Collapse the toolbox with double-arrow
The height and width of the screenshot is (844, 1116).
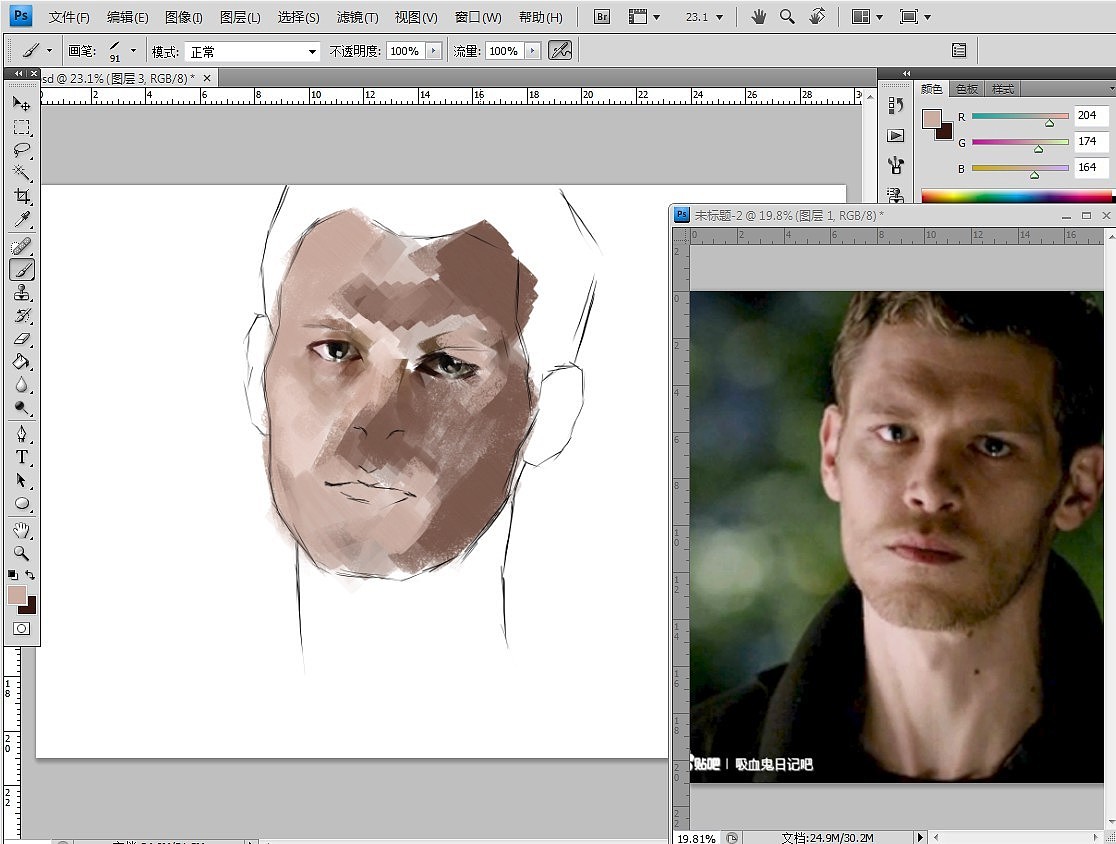point(19,73)
